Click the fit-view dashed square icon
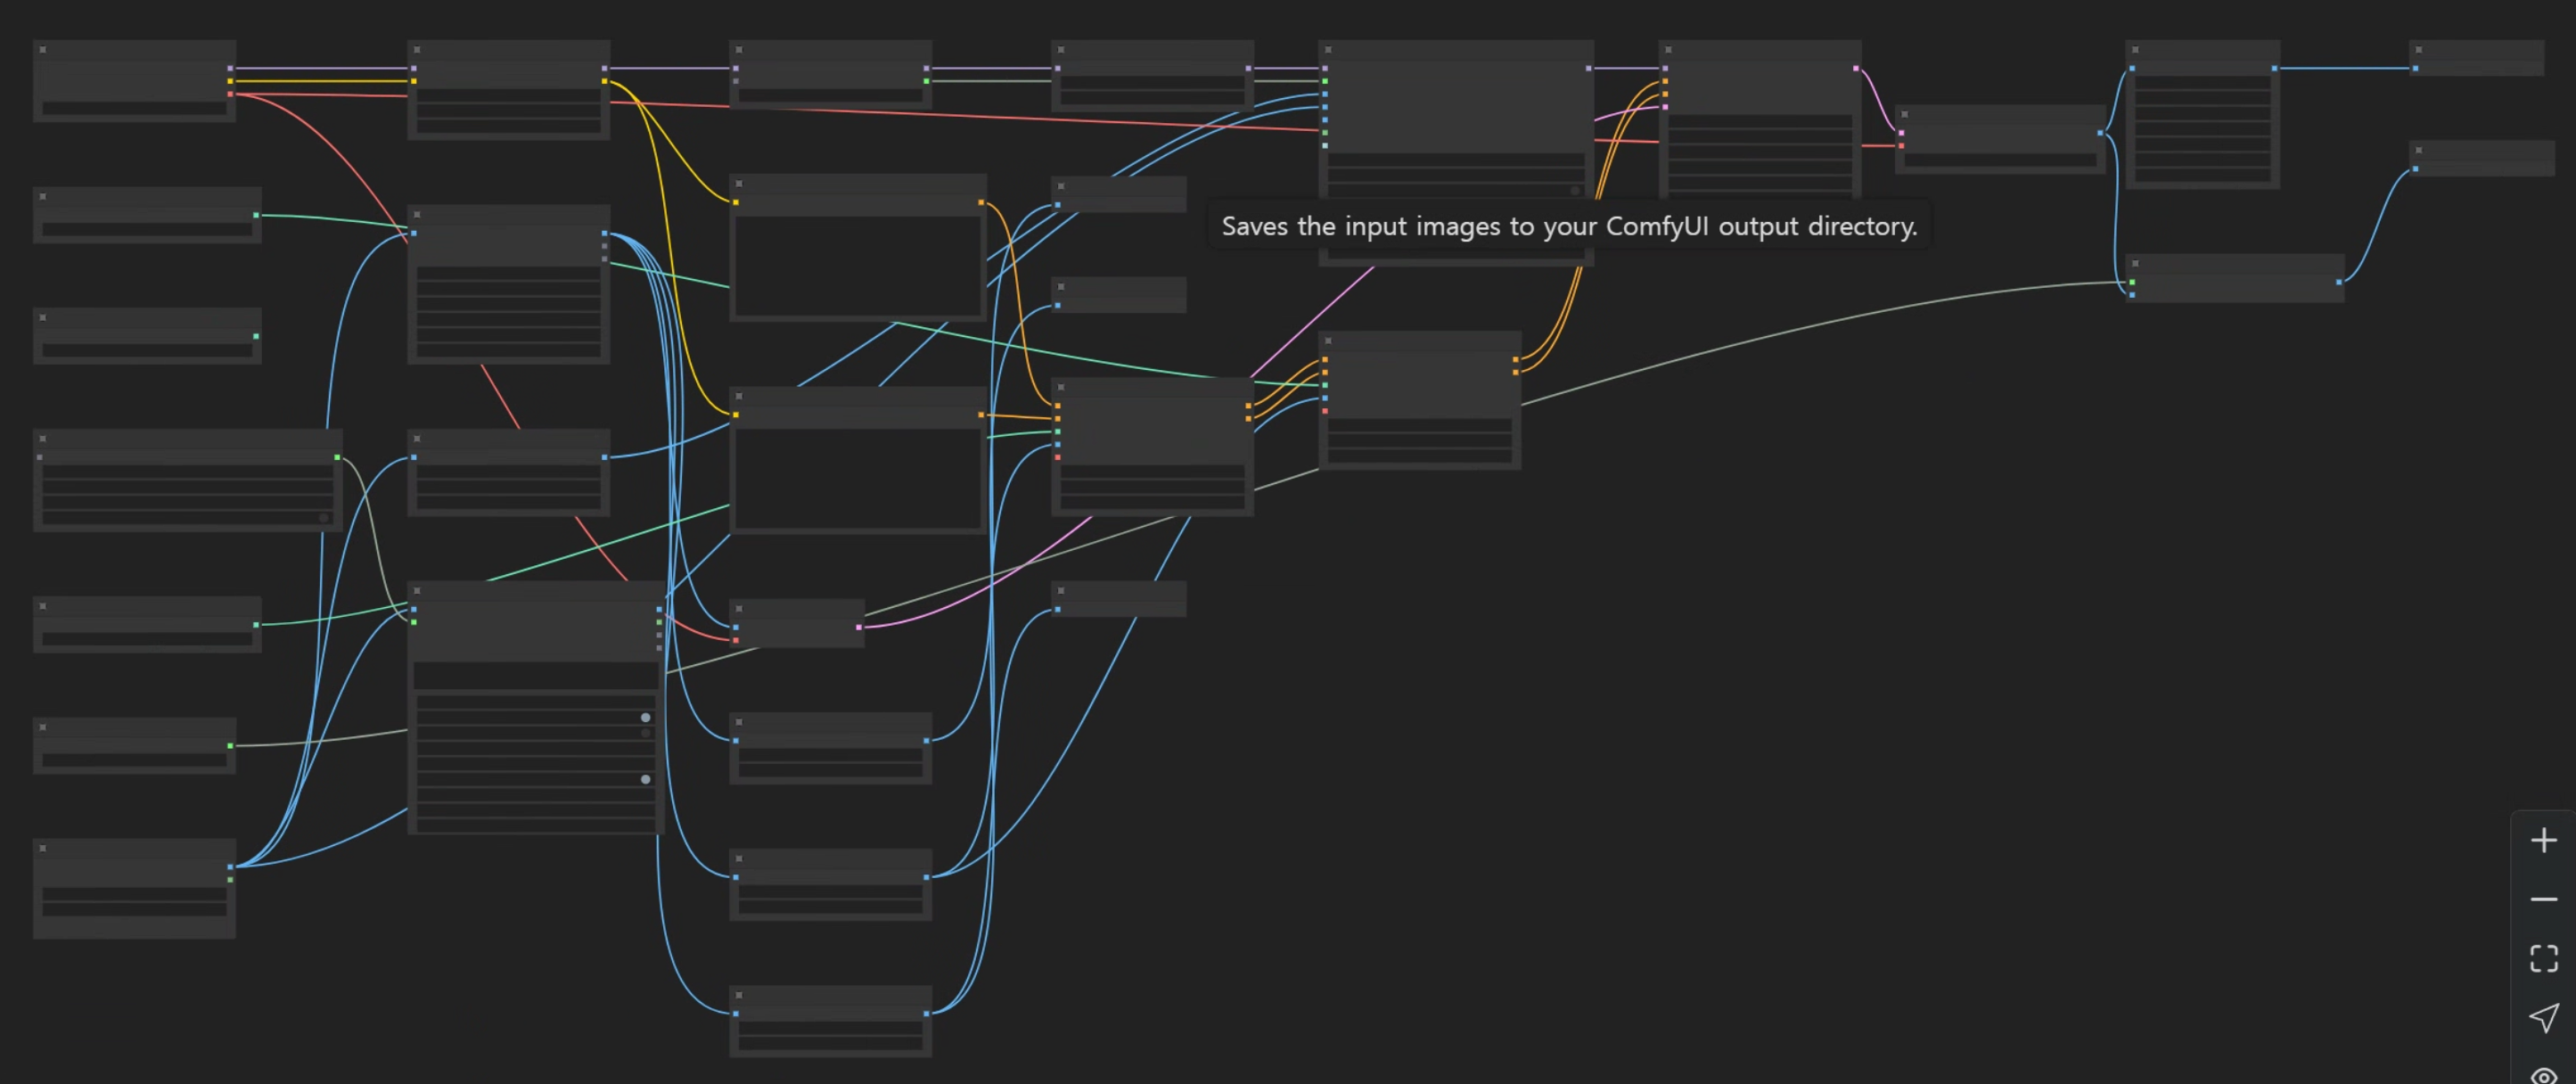 tap(2543, 959)
